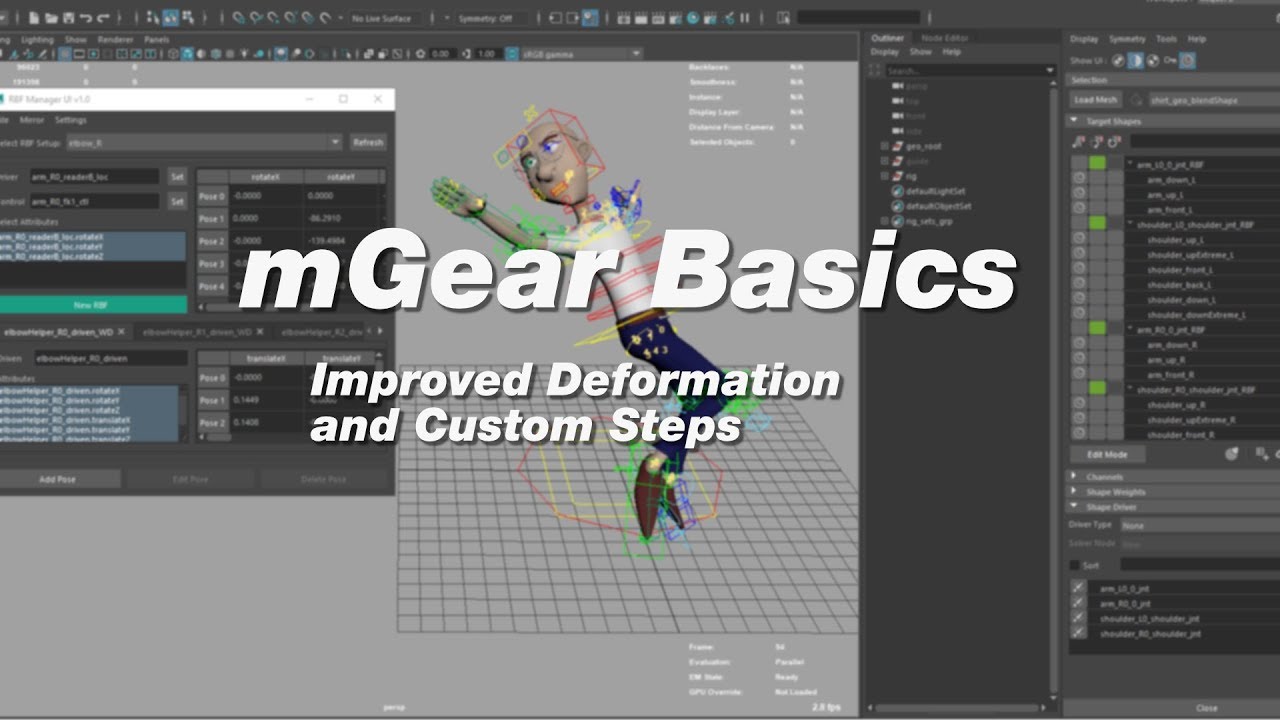Click Edit Mode in Shape Editor
The height and width of the screenshot is (720, 1280).
pos(1106,454)
